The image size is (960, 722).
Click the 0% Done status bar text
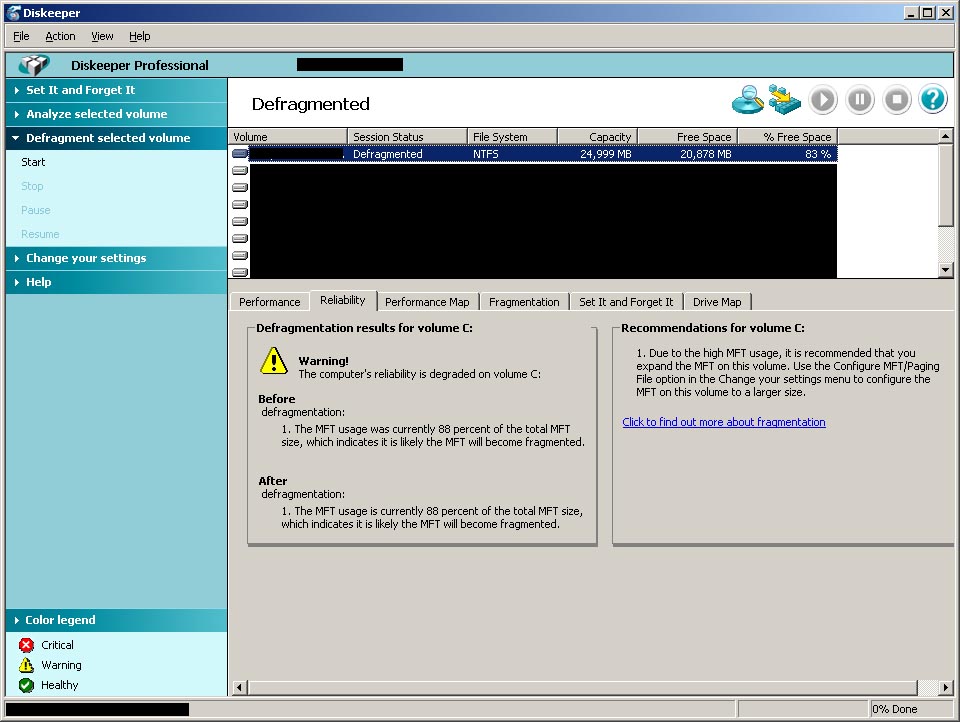894,709
